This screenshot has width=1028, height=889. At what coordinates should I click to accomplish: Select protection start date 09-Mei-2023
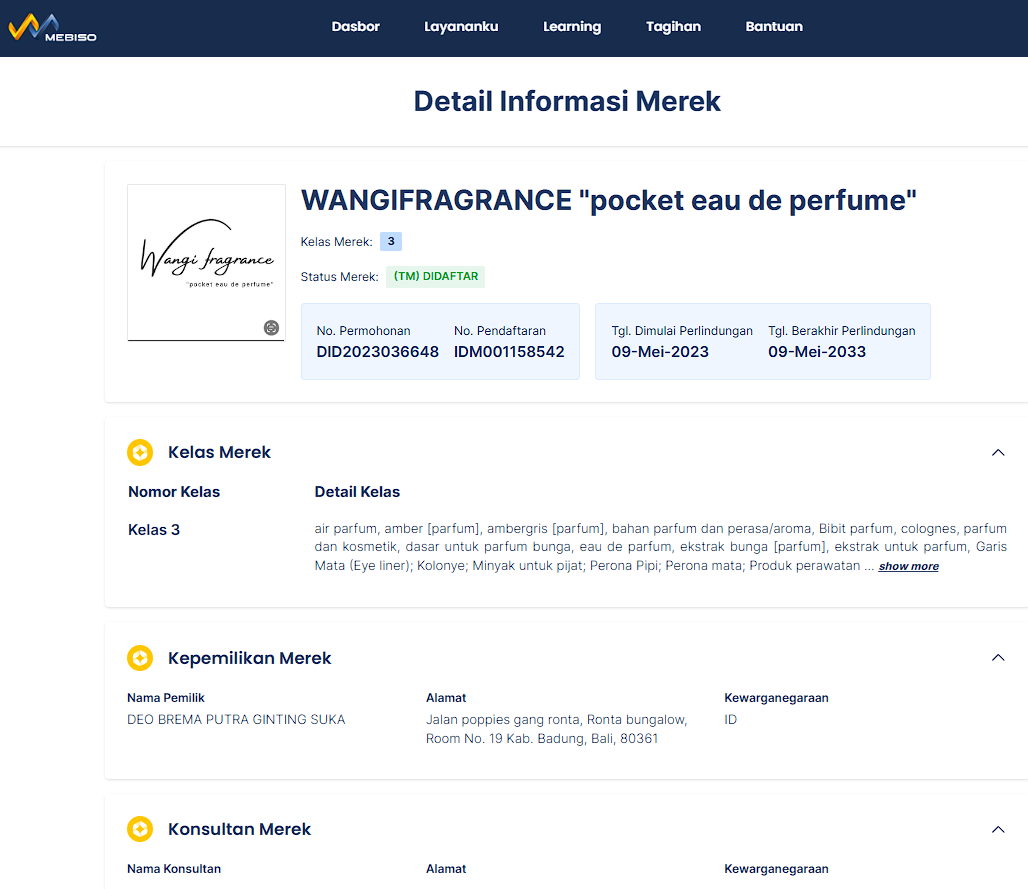pos(660,352)
